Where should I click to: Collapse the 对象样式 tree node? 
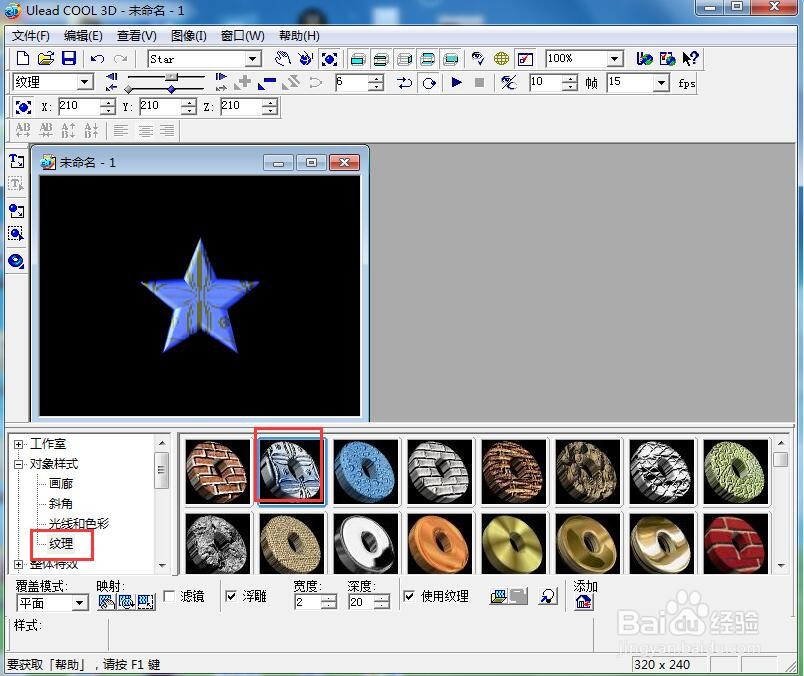click(x=18, y=464)
